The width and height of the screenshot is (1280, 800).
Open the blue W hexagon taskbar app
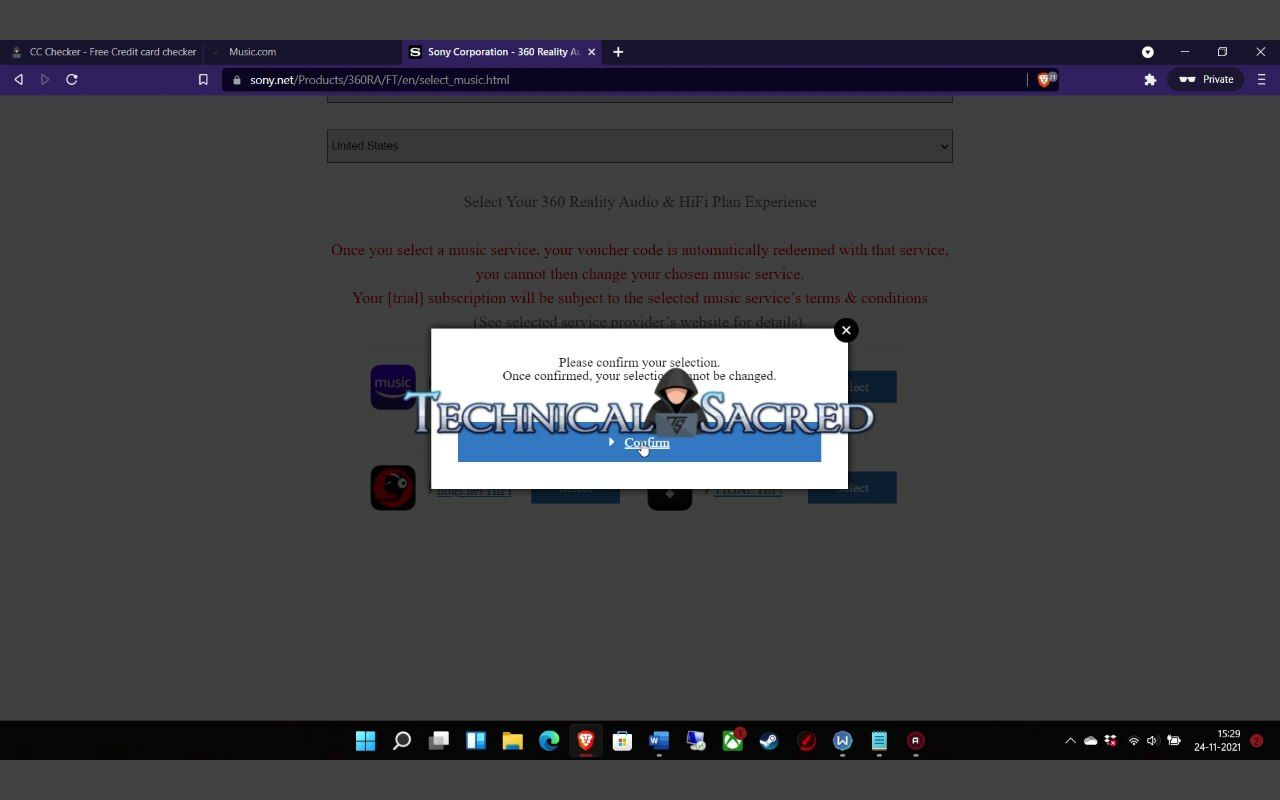click(842, 741)
